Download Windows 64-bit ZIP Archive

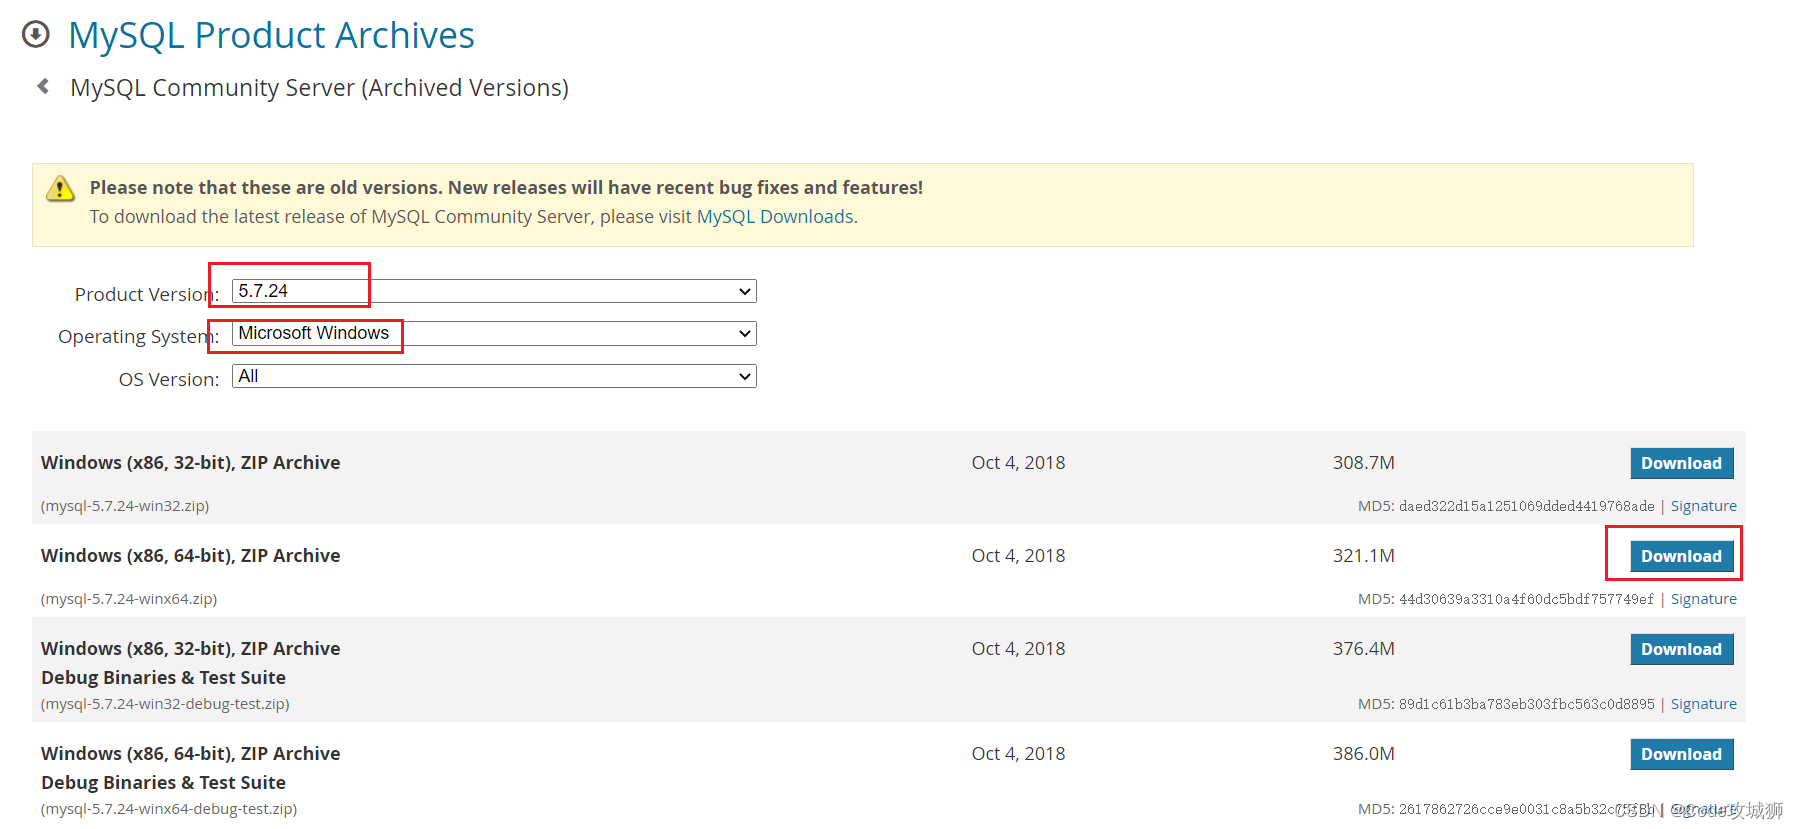[x=1681, y=556]
